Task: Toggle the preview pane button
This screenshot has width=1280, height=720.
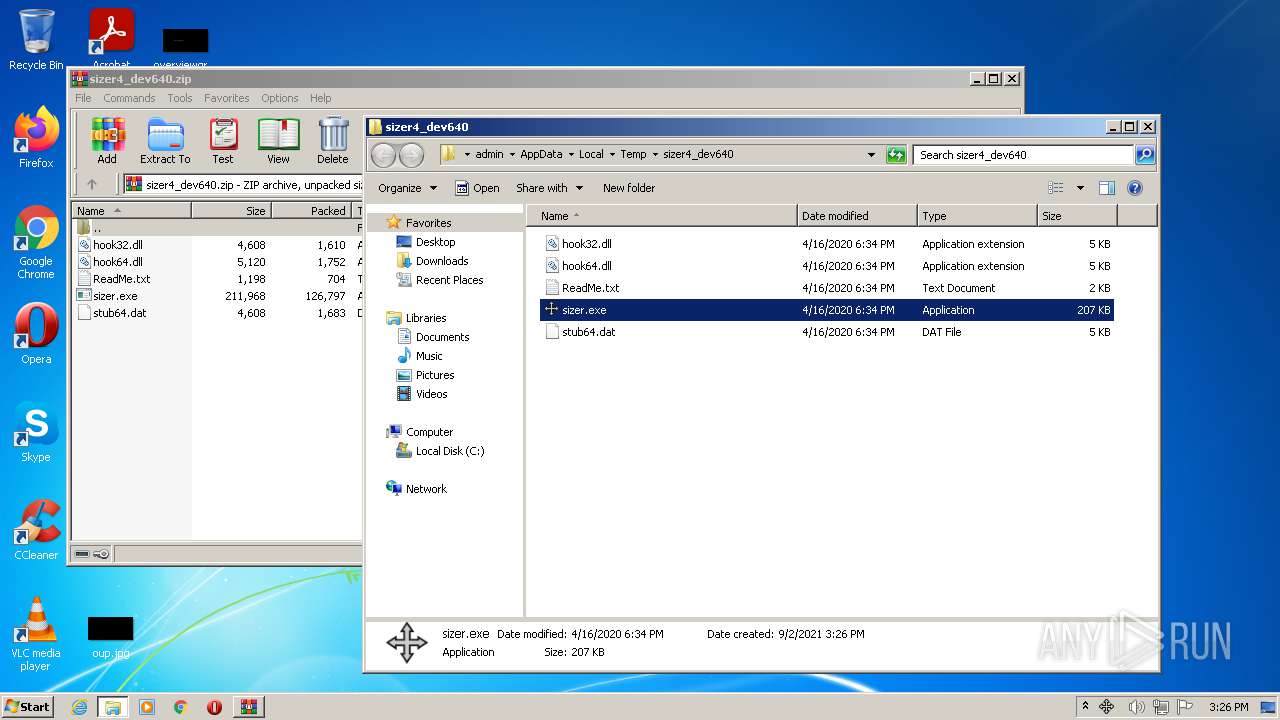Action: pos(1107,188)
